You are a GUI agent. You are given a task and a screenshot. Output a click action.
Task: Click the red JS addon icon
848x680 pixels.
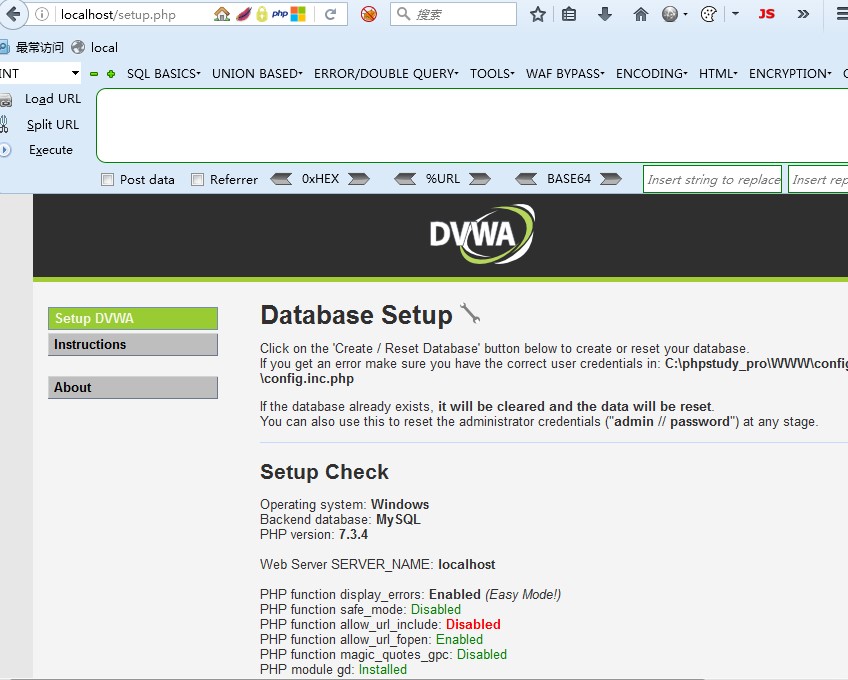766,14
